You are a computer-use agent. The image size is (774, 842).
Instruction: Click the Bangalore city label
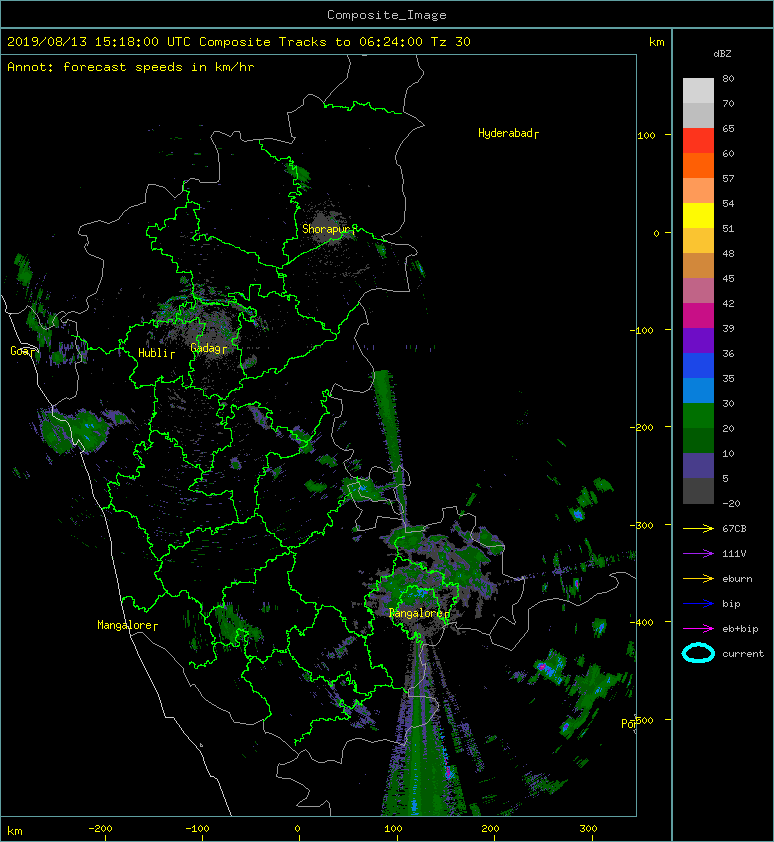coord(416,613)
